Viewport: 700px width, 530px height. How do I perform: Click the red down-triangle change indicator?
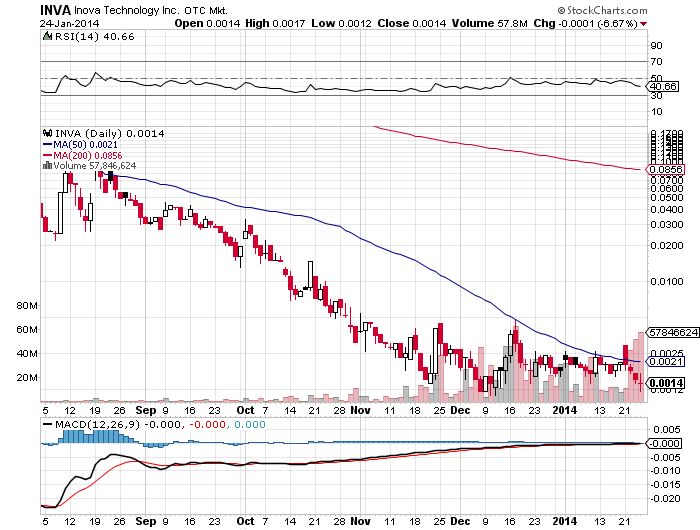(x=643, y=24)
